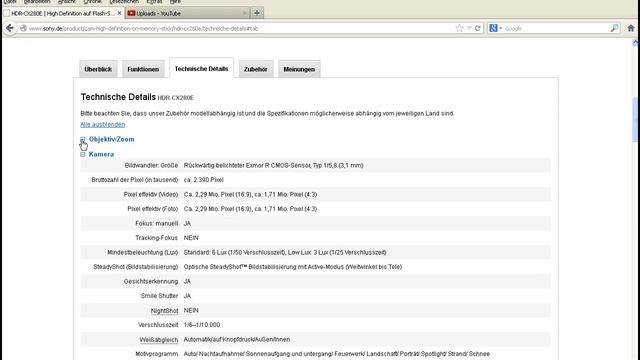Open the NightShot glossary link

164,311
